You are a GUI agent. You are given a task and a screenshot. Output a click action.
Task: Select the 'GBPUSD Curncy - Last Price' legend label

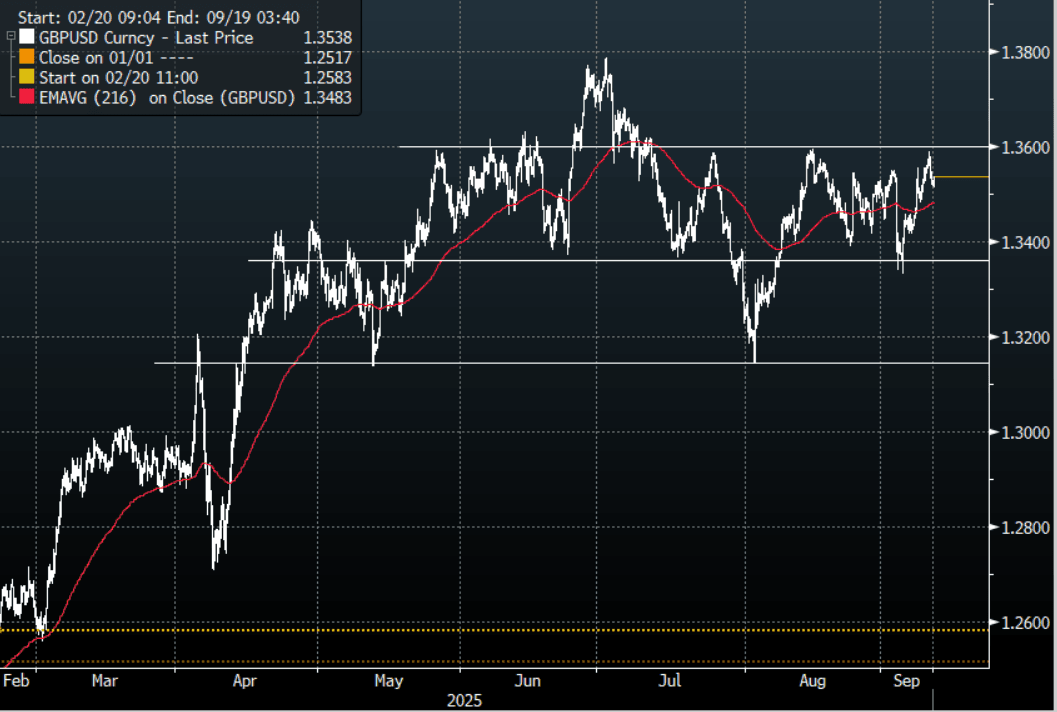(x=146, y=38)
